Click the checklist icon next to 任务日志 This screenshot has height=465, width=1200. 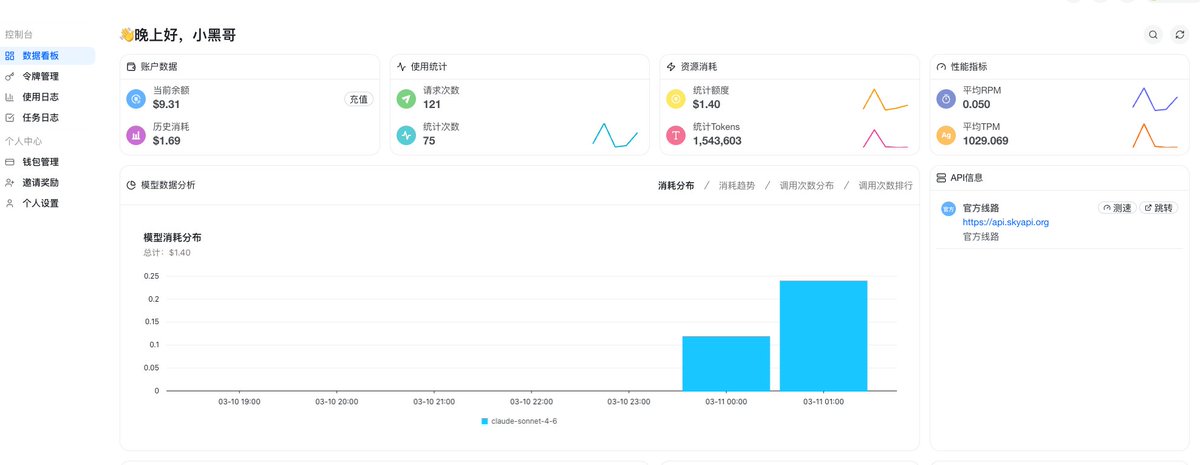[10, 117]
